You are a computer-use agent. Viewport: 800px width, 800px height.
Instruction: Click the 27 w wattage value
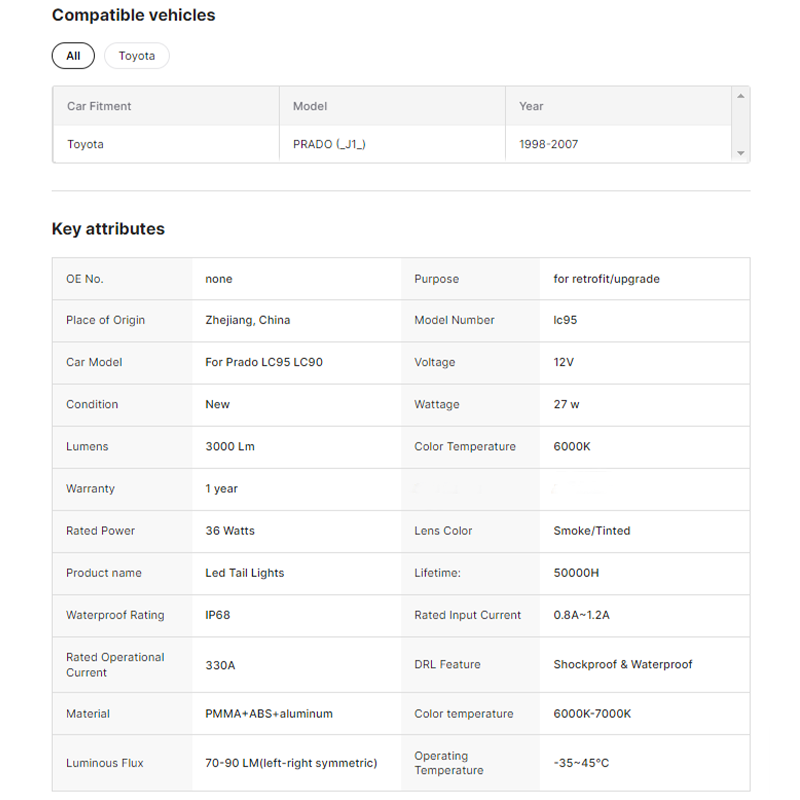[x=566, y=404]
